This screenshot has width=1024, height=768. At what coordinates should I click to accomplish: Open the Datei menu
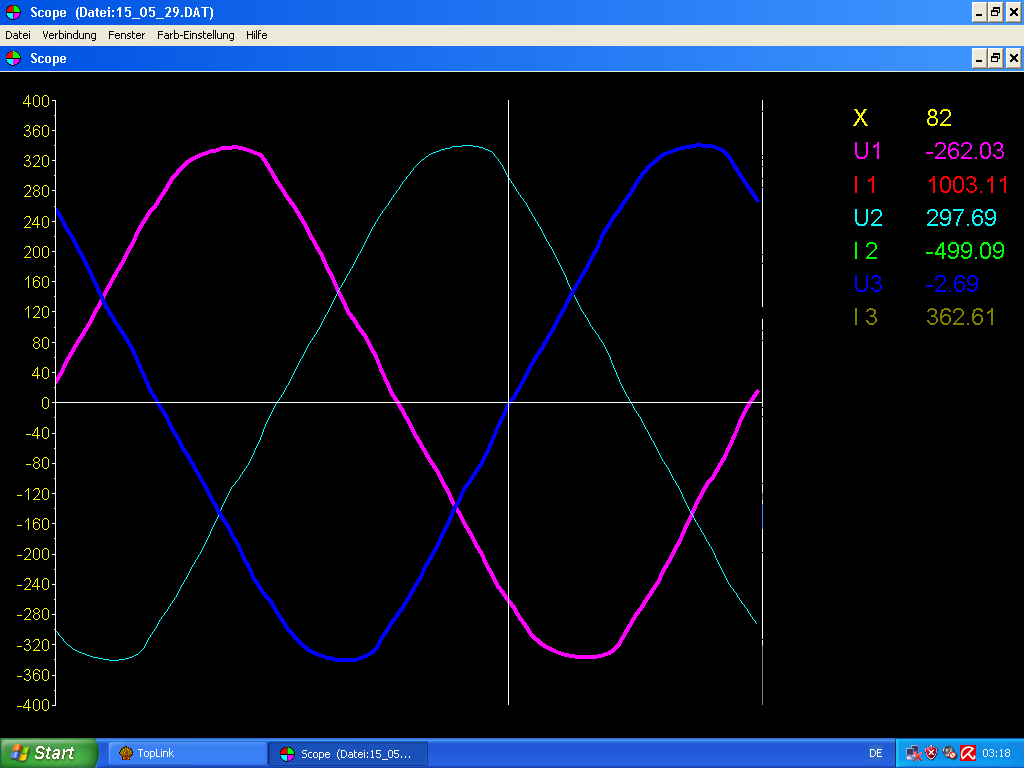[18, 35]
